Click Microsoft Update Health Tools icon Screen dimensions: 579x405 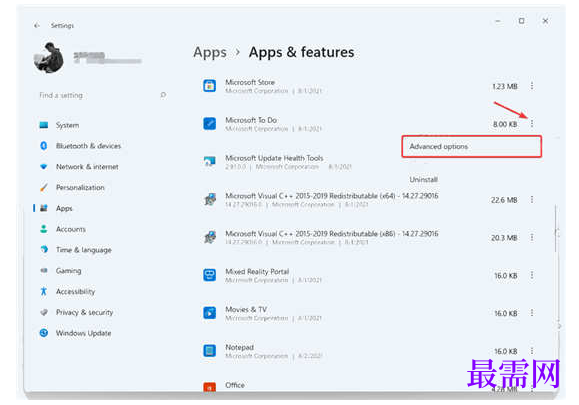click(x=210, y=161)
